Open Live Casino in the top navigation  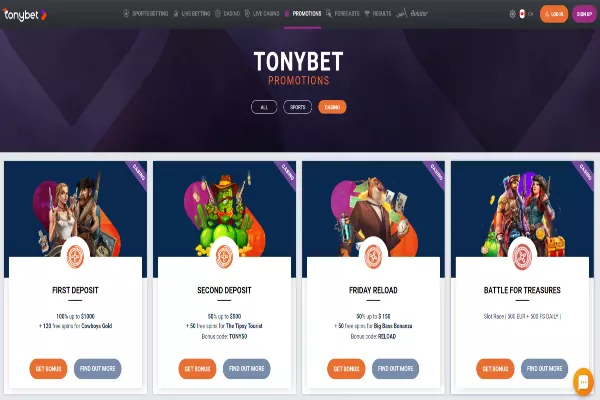pyautogui.click(x=262, y=14)
